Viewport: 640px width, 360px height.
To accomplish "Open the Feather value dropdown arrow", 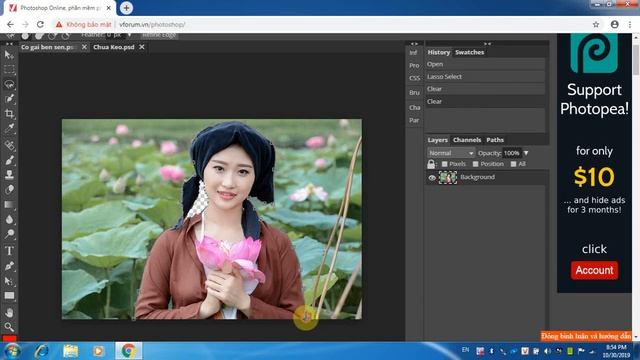I will [x=129, y=35].
